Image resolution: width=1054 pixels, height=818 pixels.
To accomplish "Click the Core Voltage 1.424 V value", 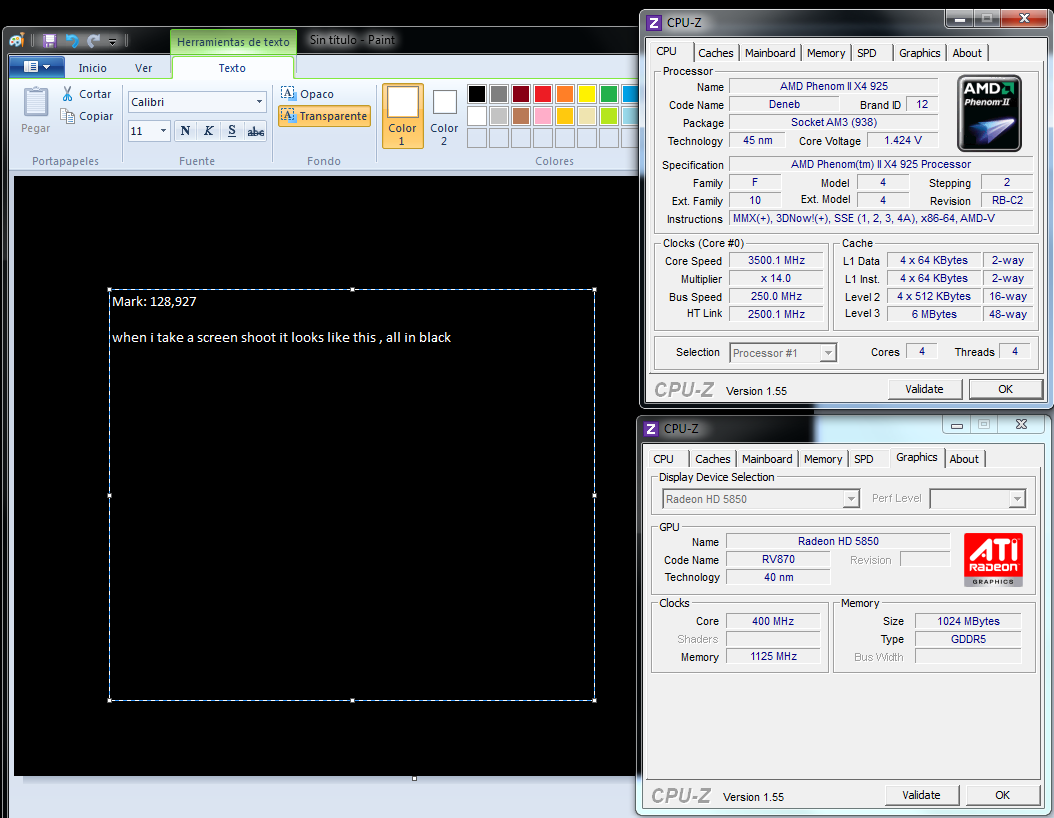I will 902,140.
